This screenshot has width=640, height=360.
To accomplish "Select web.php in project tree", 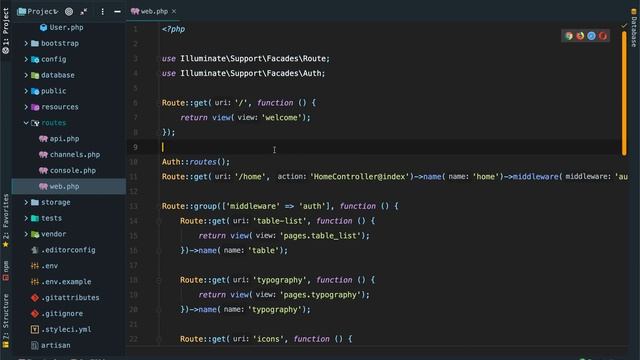I will tap(69, 187).
